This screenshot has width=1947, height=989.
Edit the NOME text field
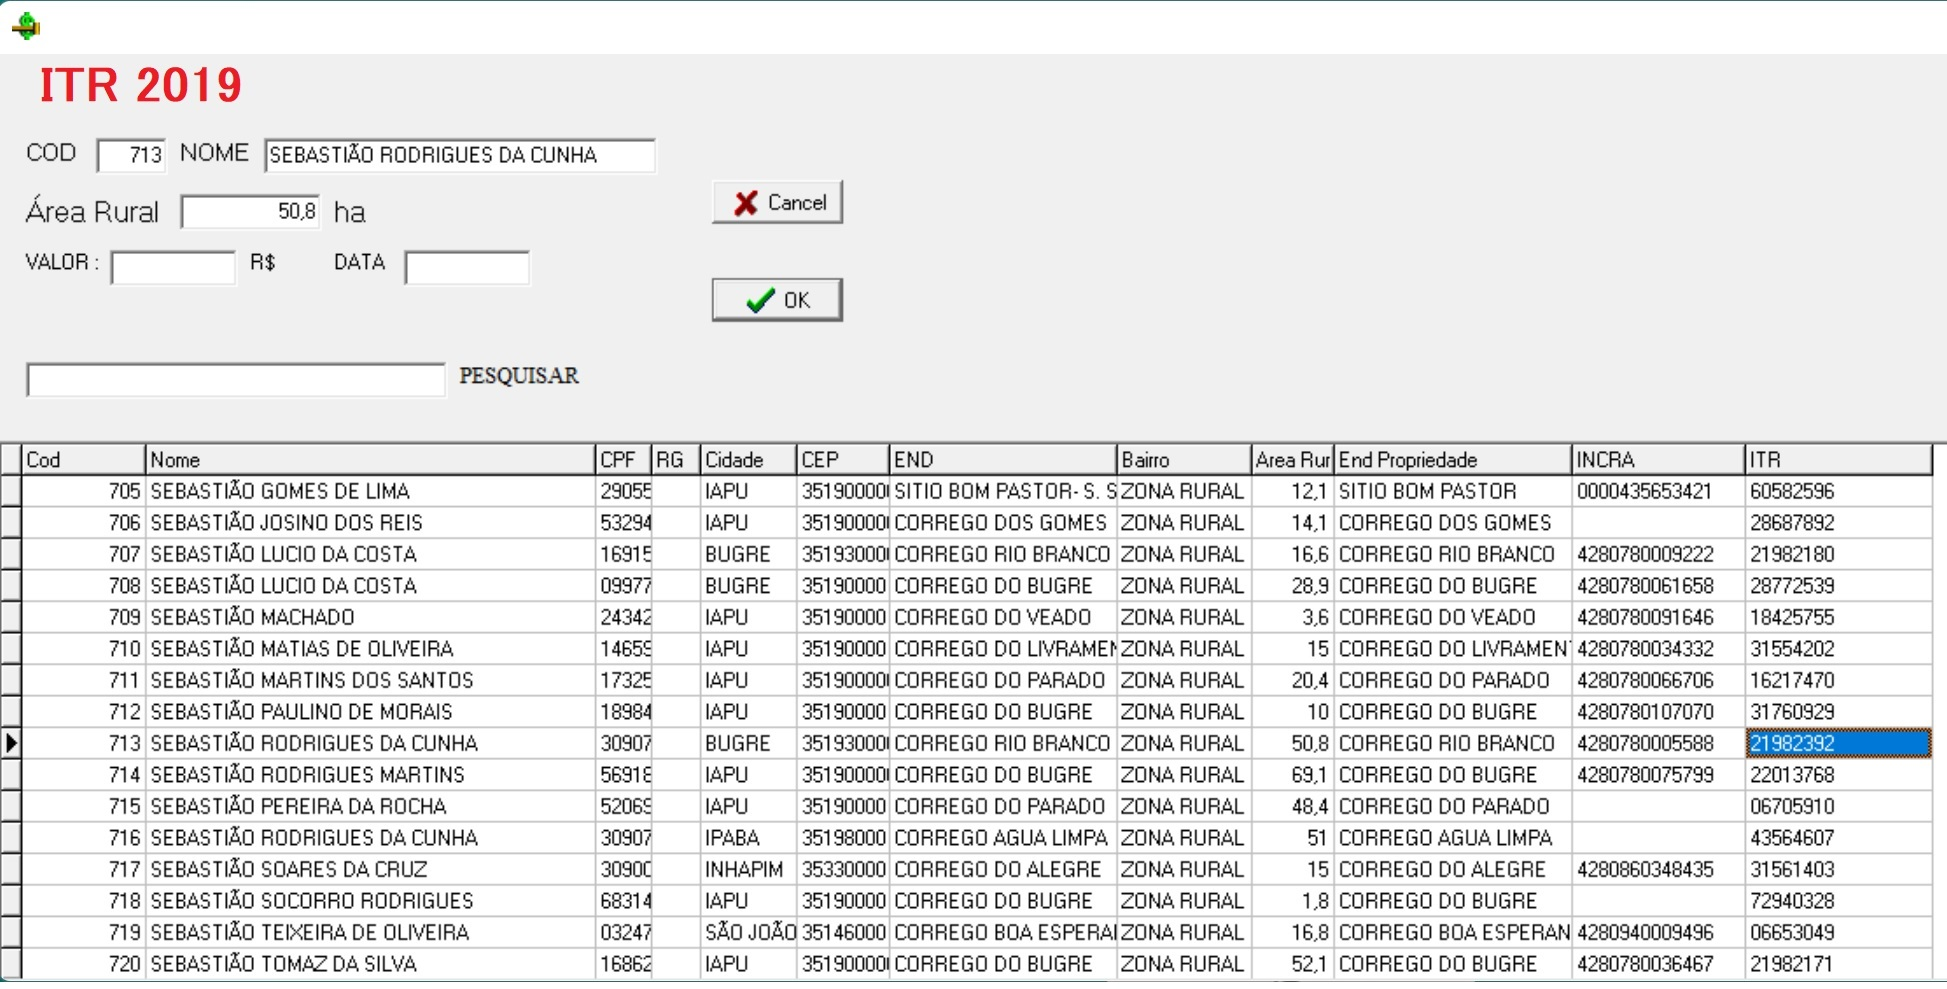coord(459,156)
